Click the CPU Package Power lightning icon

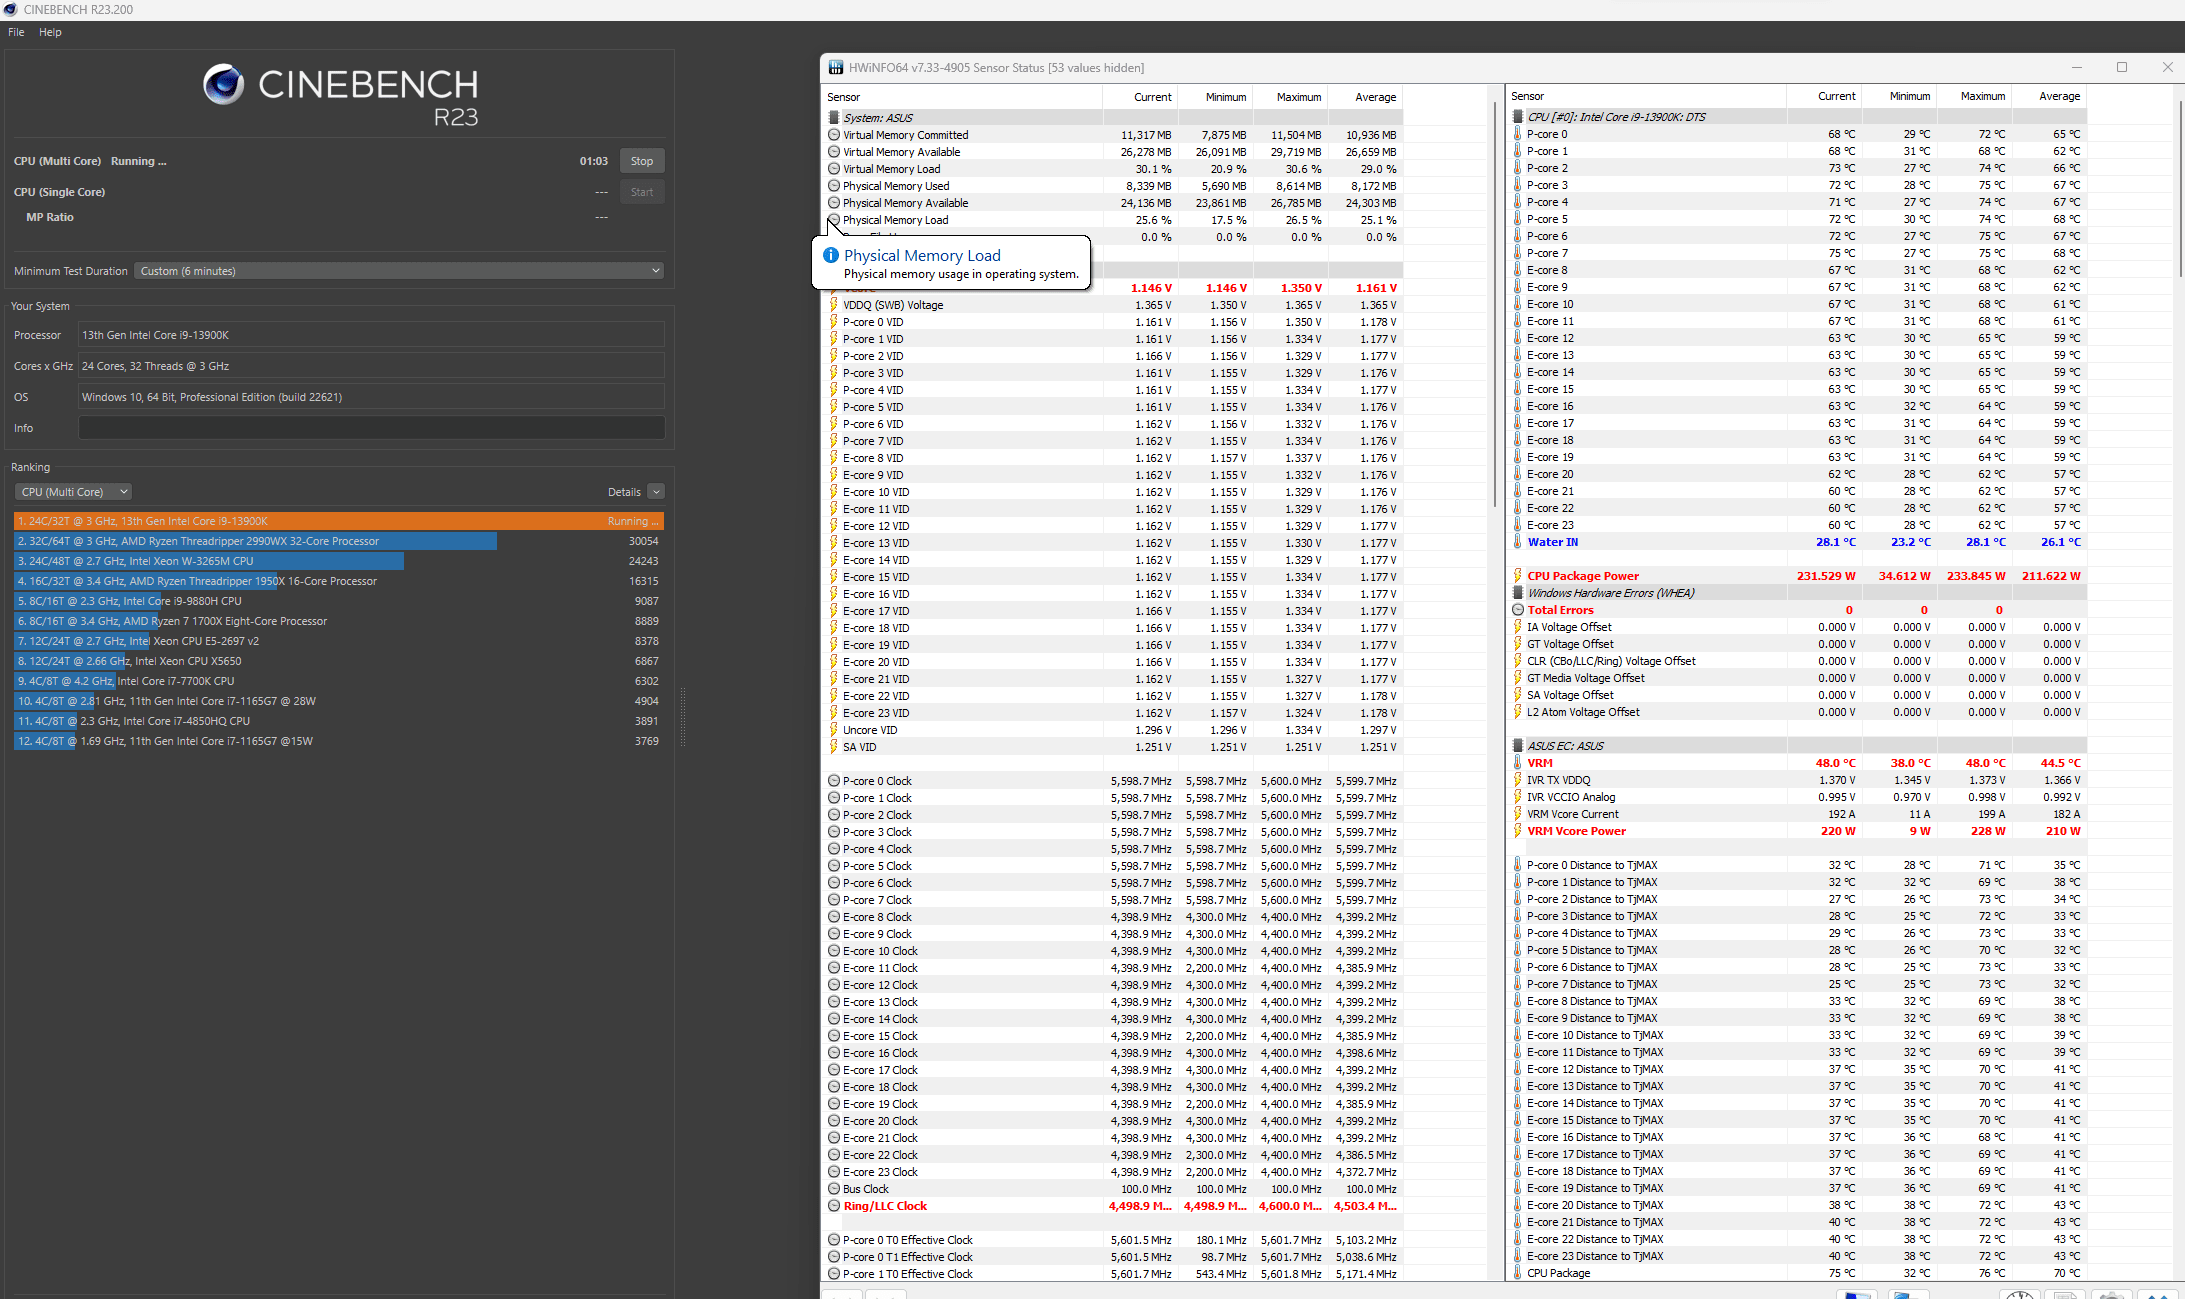(x=1518, y=576)
